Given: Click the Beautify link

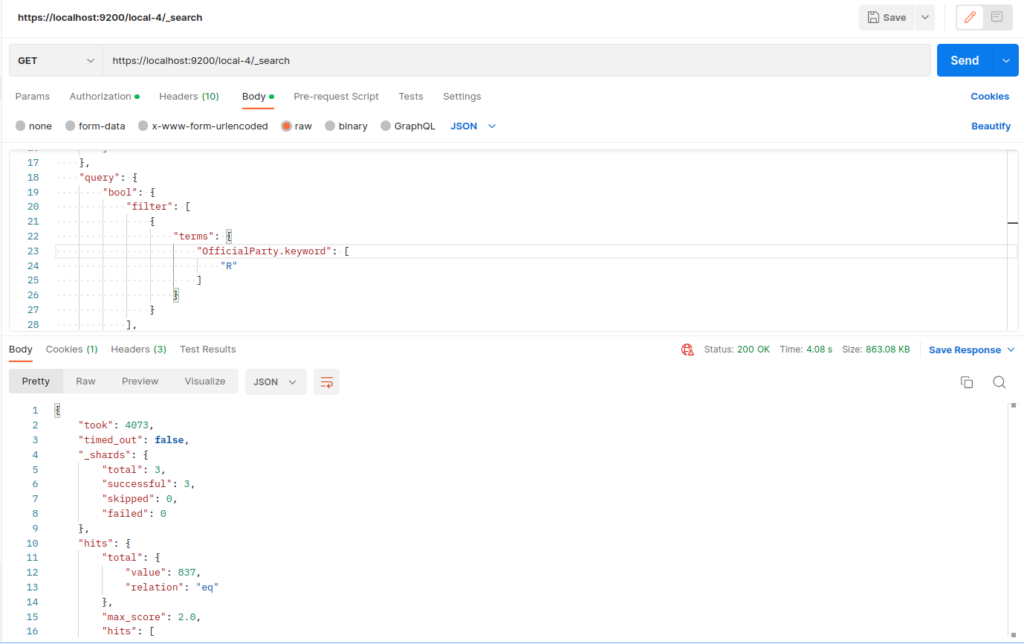Looking at the screenshot, I should 989,125.
